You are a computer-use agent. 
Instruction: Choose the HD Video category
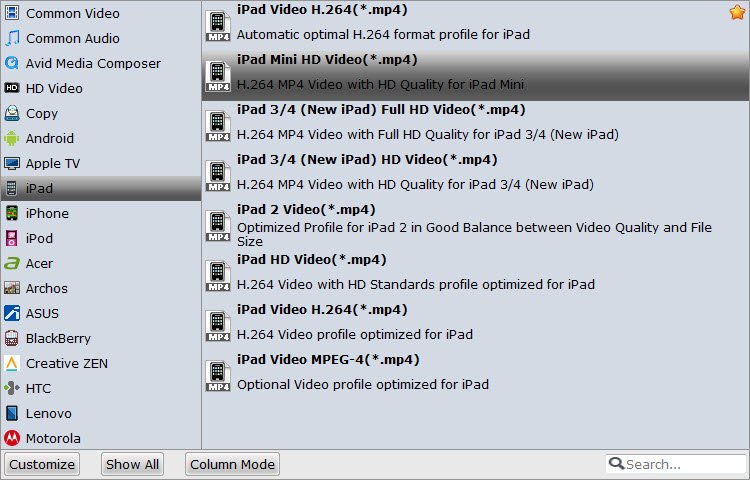tap(54, 88)
